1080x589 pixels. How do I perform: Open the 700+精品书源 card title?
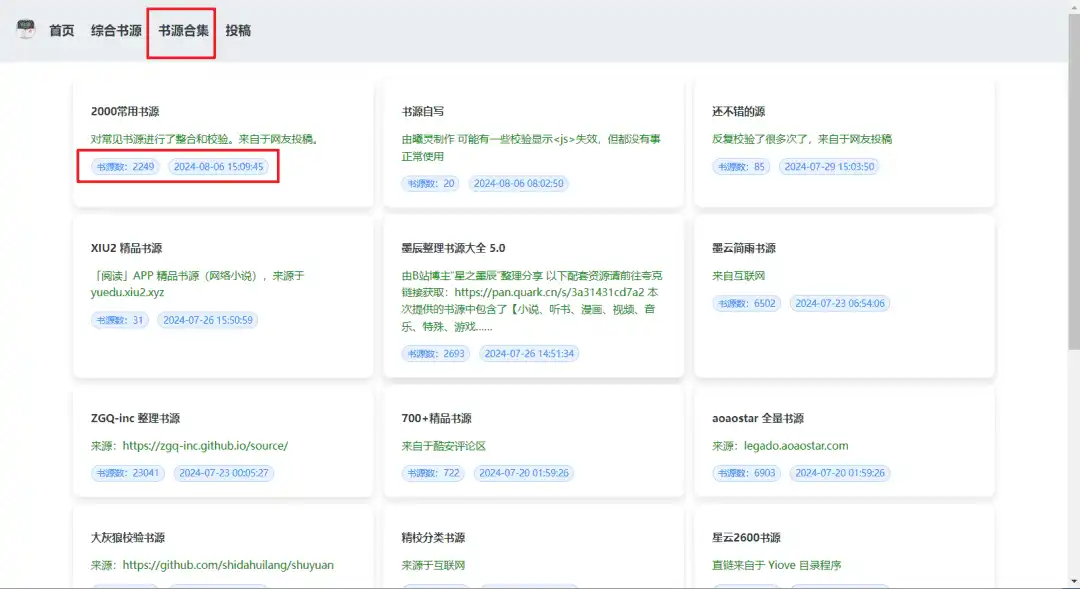coord(437,418)
